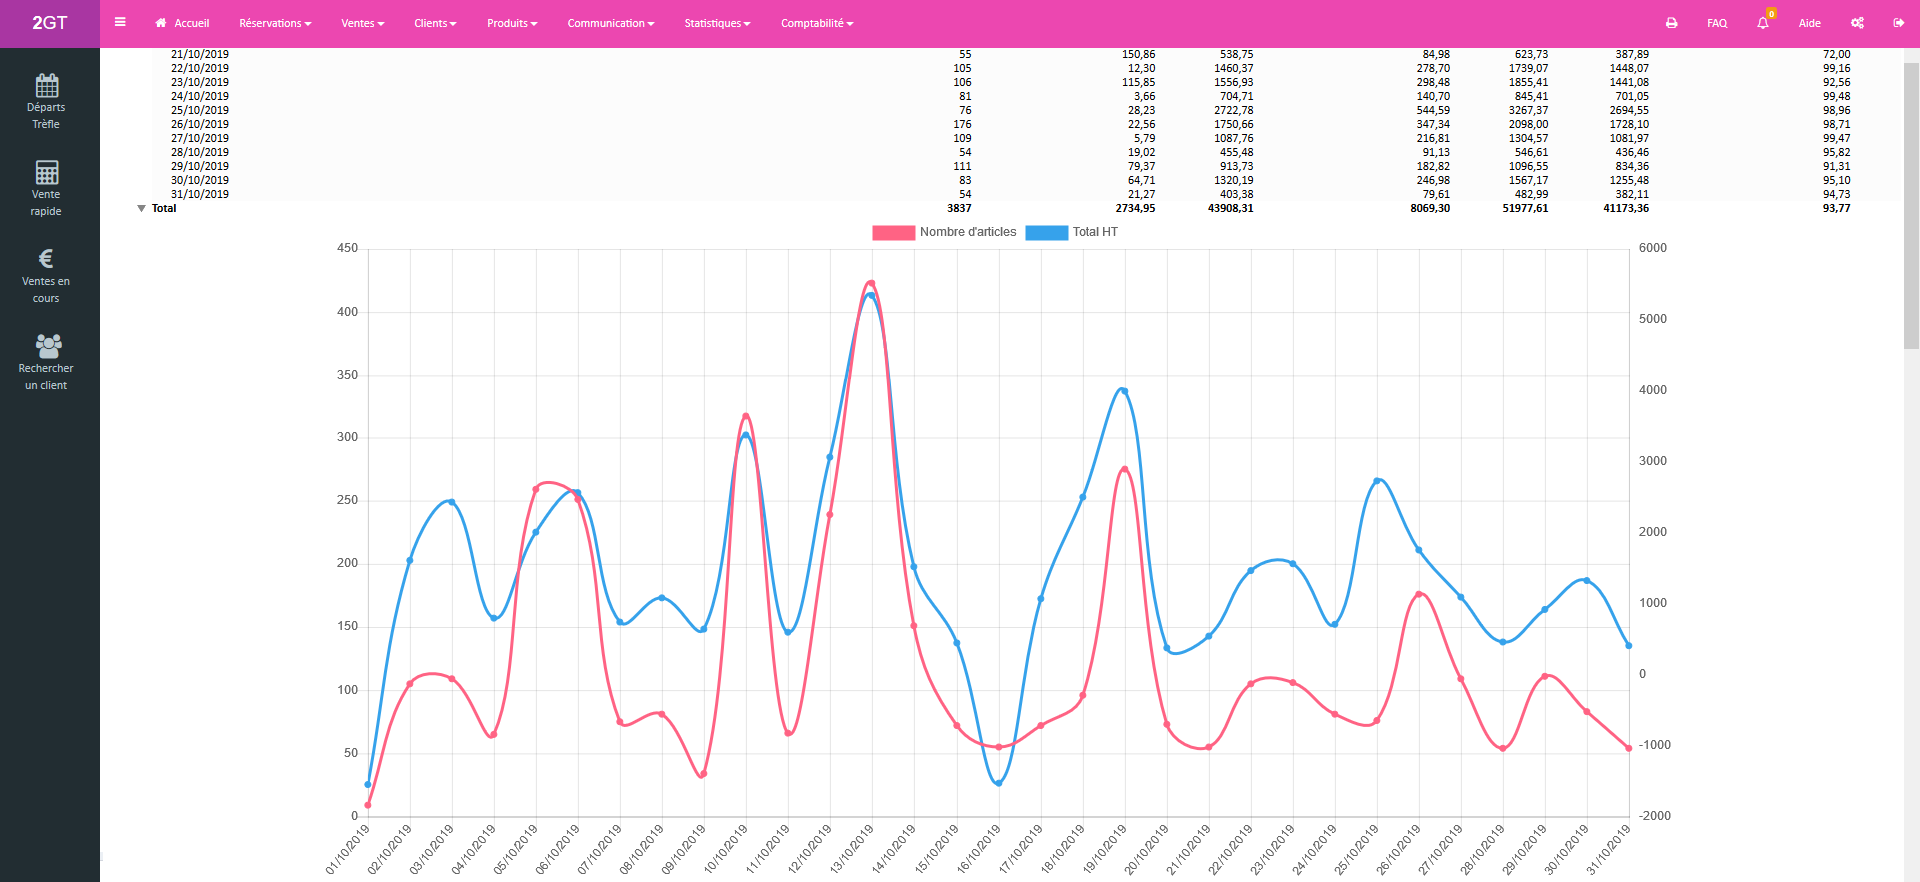1920x882 pixels.
Task: Click the print icon in the top bar
Action: pyautogui.click(x=1671, y=23)
